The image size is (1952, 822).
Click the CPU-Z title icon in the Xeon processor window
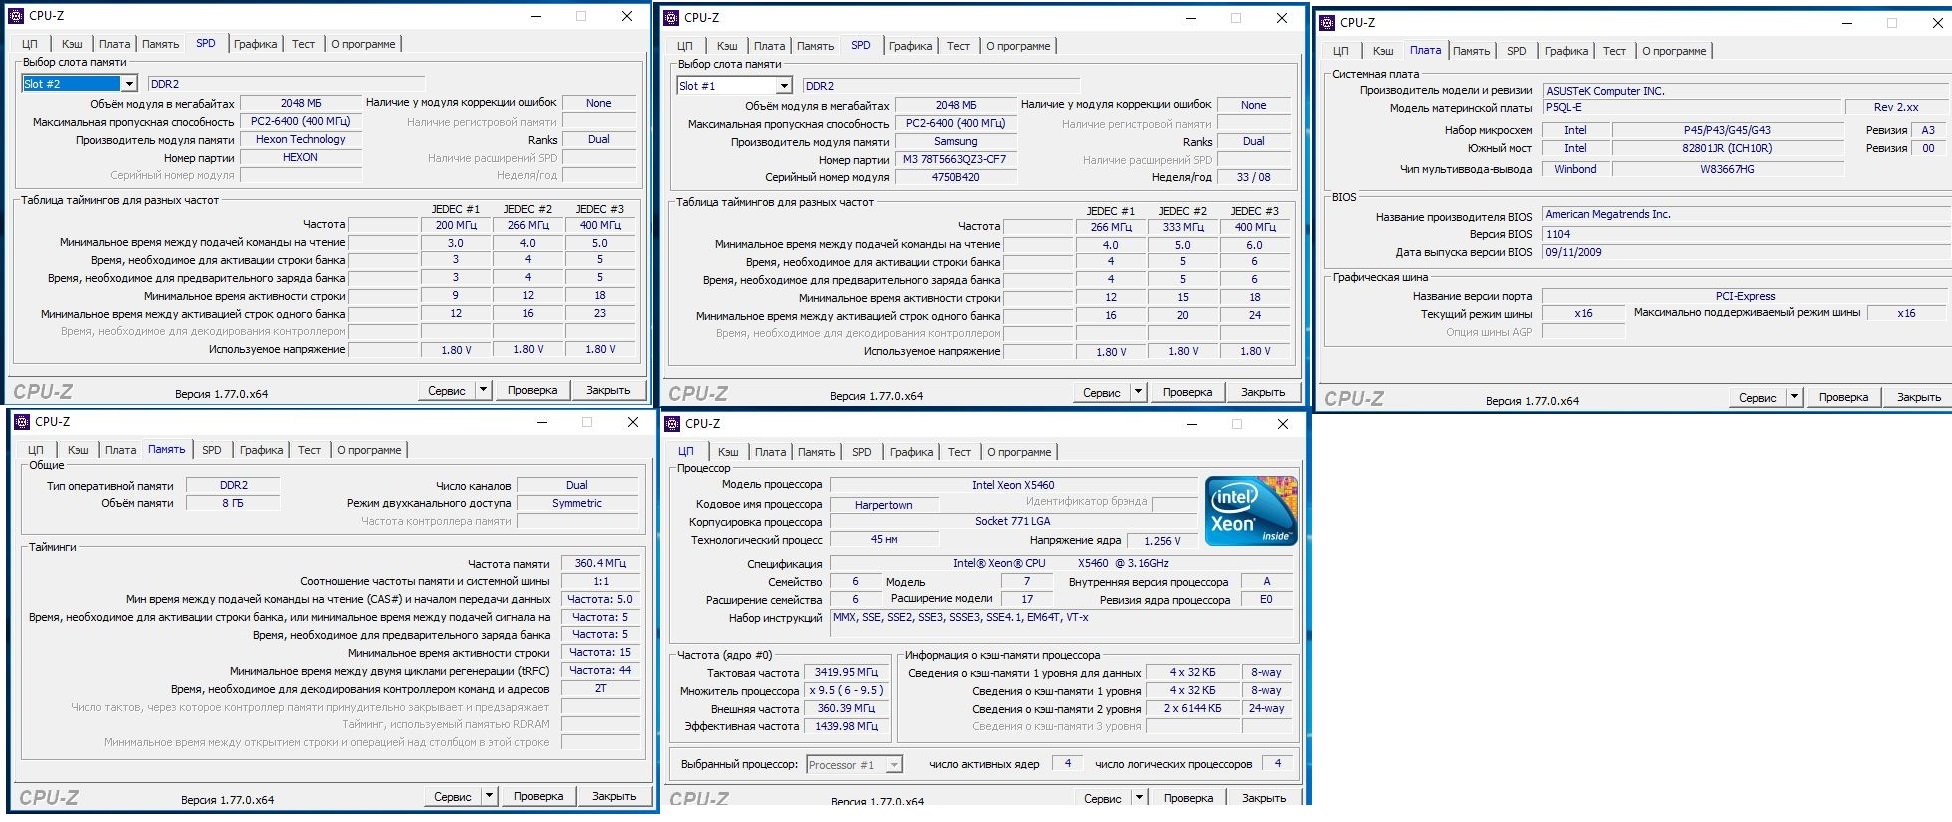[672, 424]
